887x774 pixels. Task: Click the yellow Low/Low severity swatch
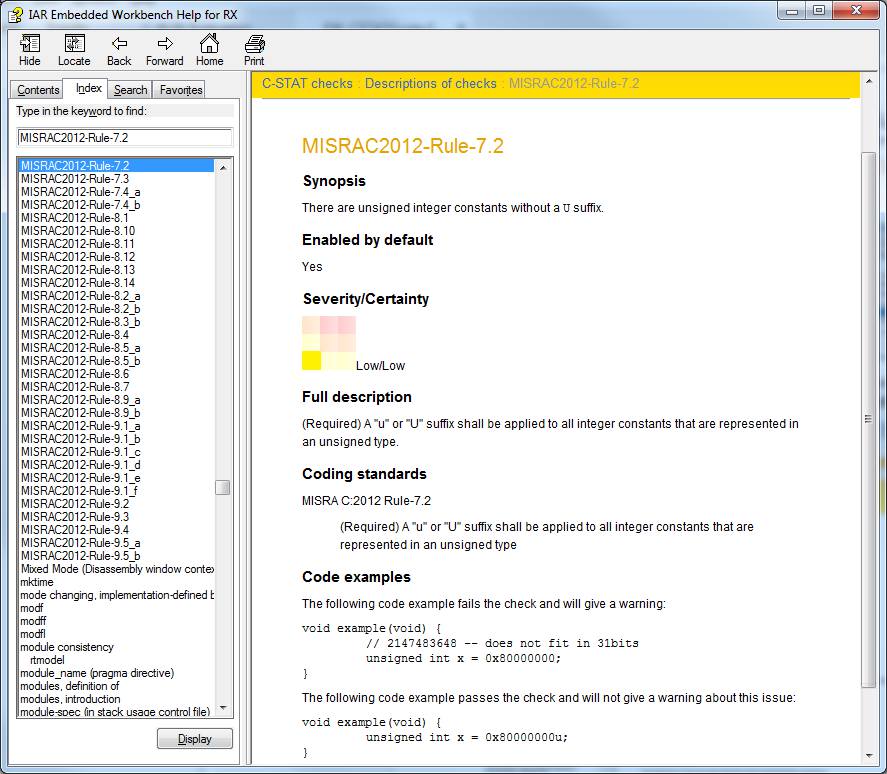tap(311, 361)
